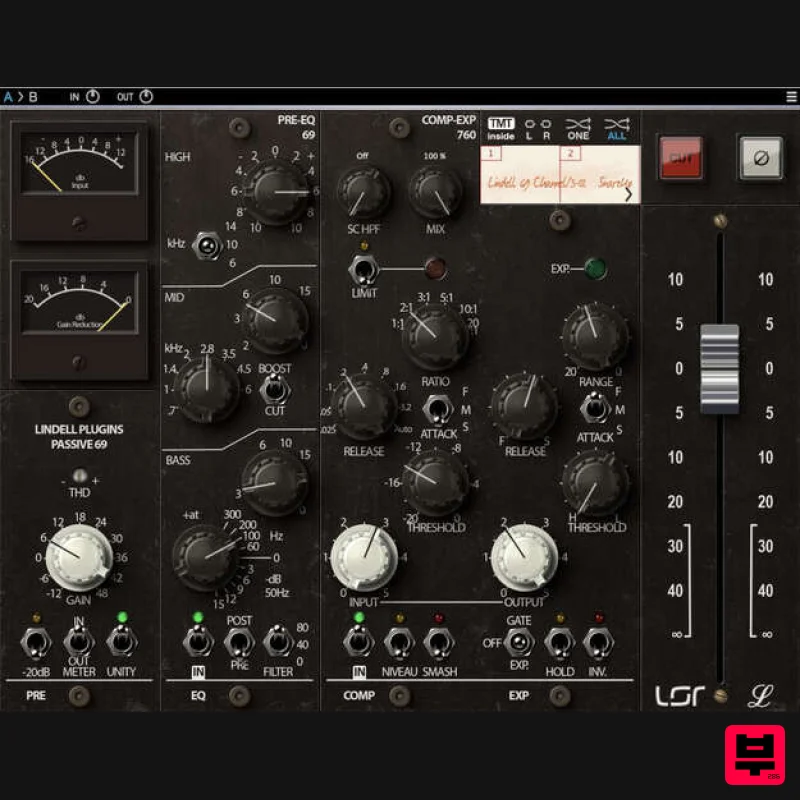
Task: Click the white OUTPUT knob
Action: coord(524,558)
